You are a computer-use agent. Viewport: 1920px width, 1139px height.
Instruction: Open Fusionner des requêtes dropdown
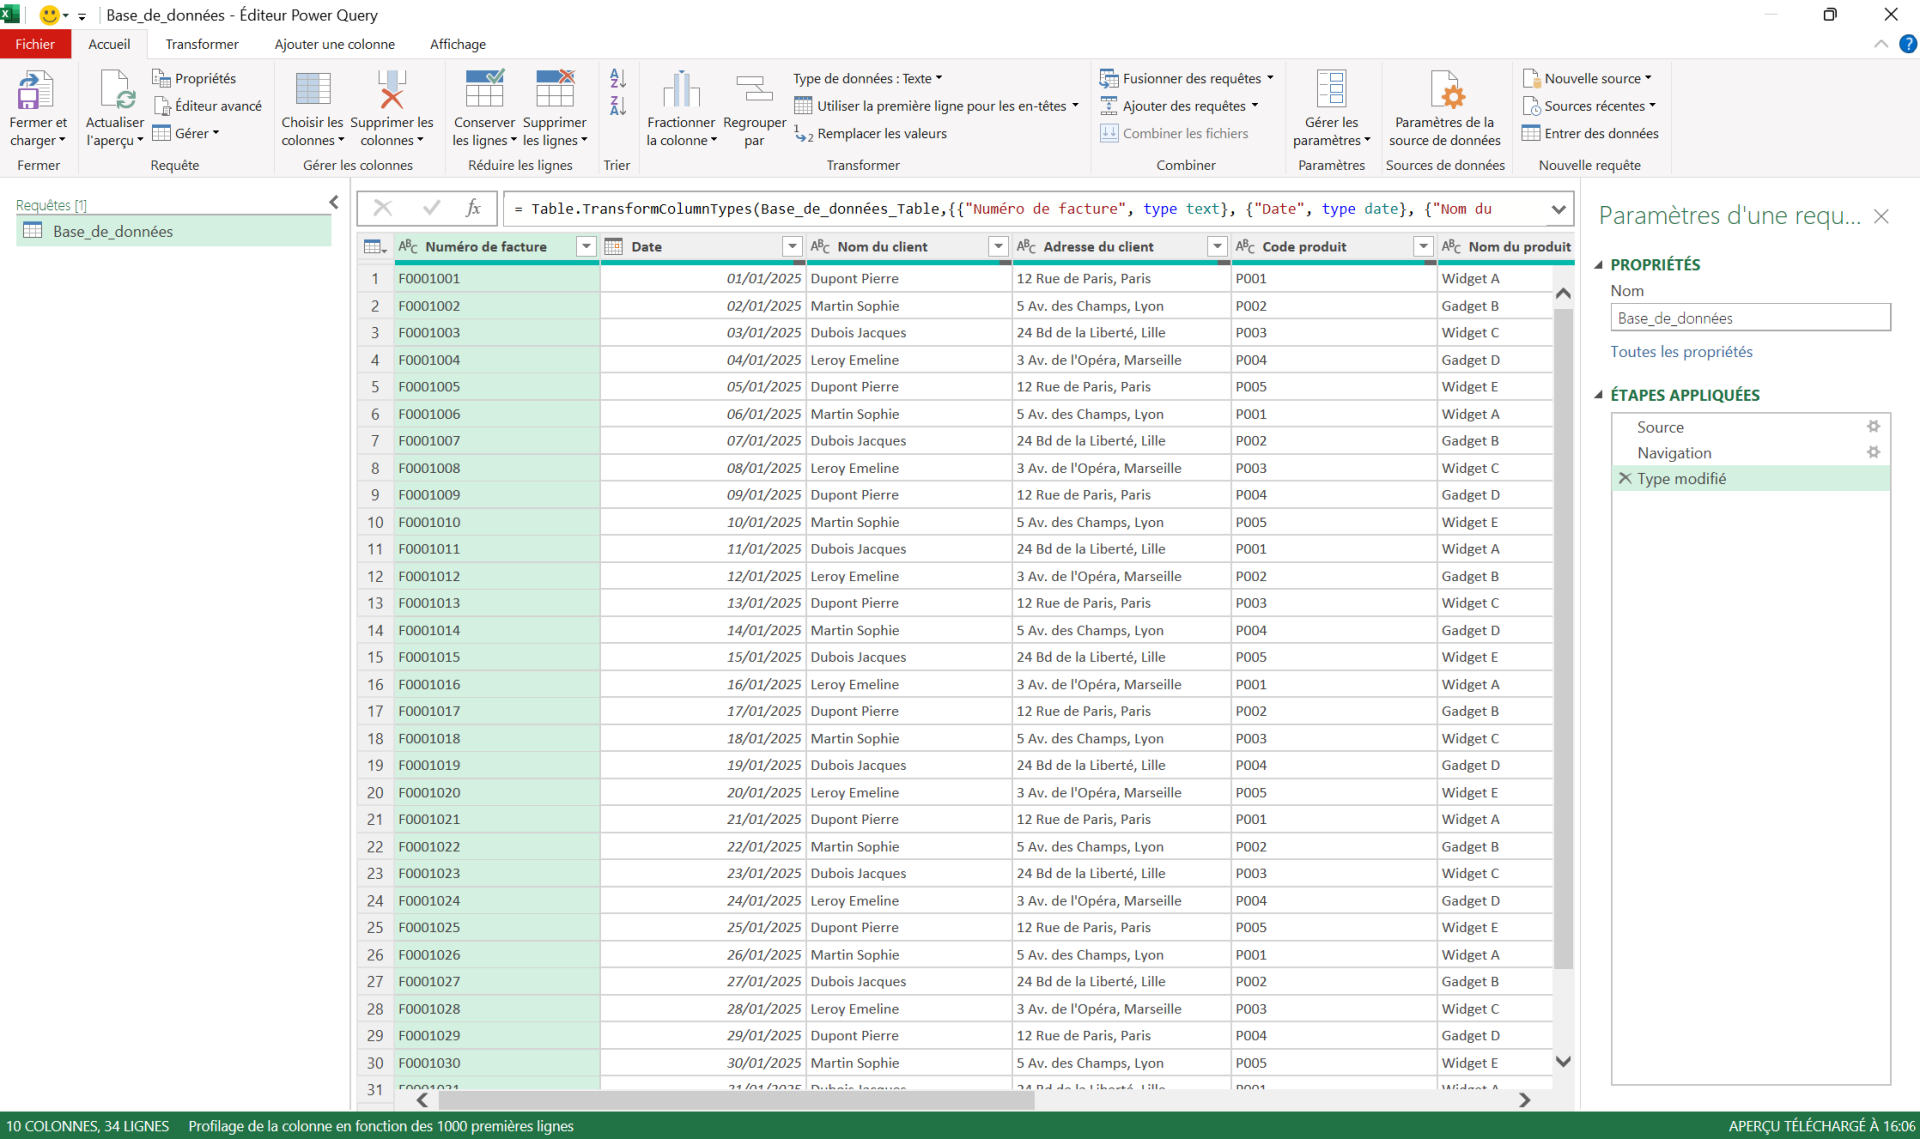(1187, 78)
